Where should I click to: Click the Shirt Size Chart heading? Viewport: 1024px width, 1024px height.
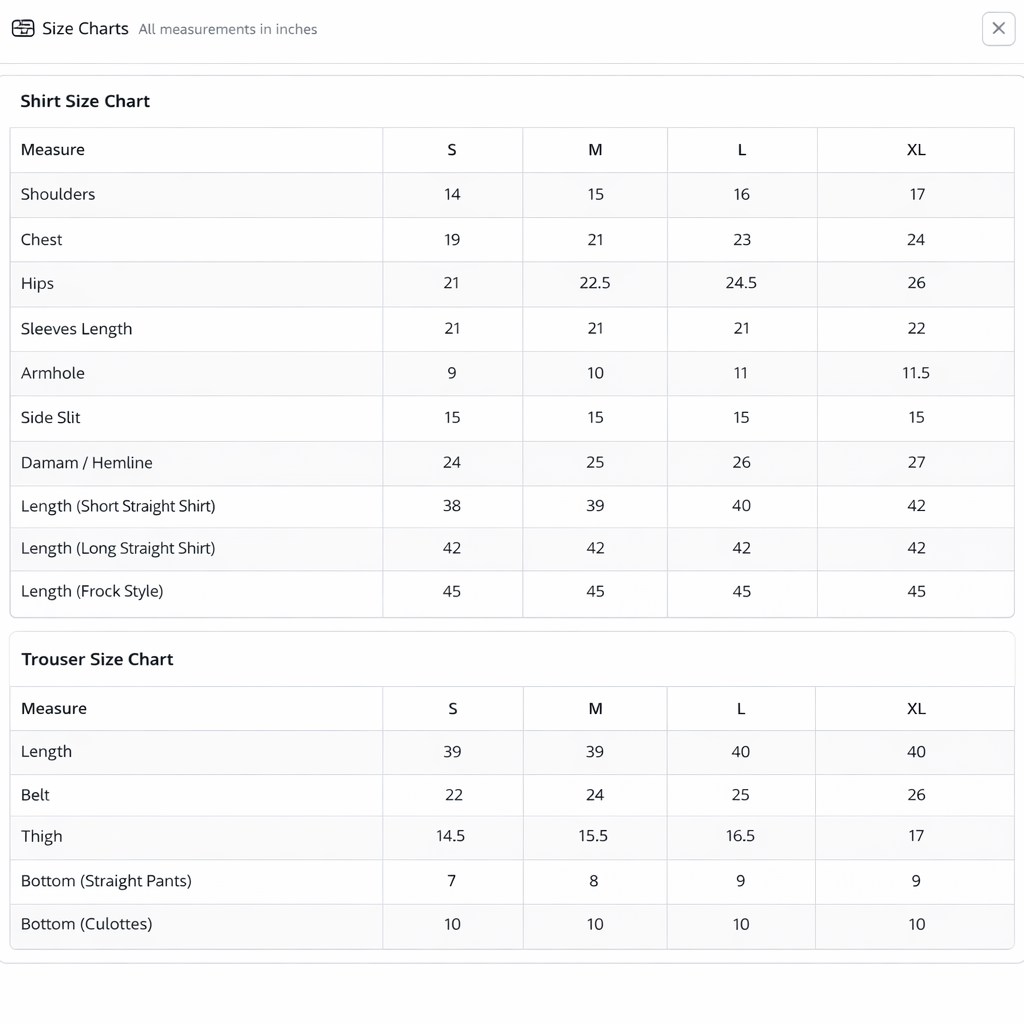[85, 101]
